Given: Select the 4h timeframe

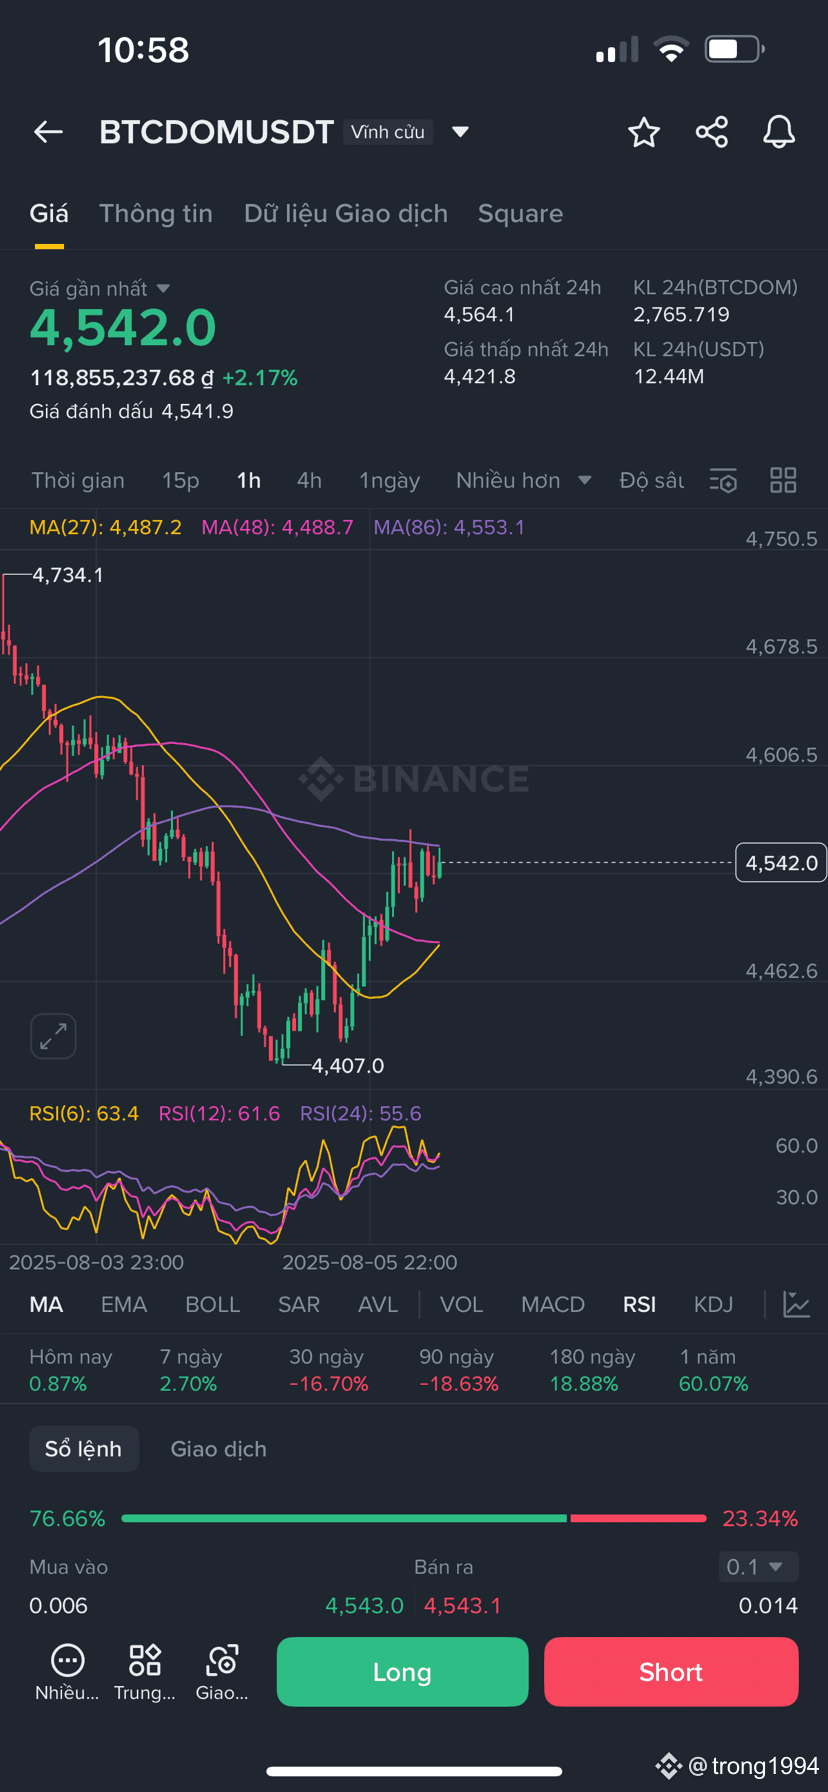Looking at the screenshot, I should pyautogui.click(x=309, y=481).
